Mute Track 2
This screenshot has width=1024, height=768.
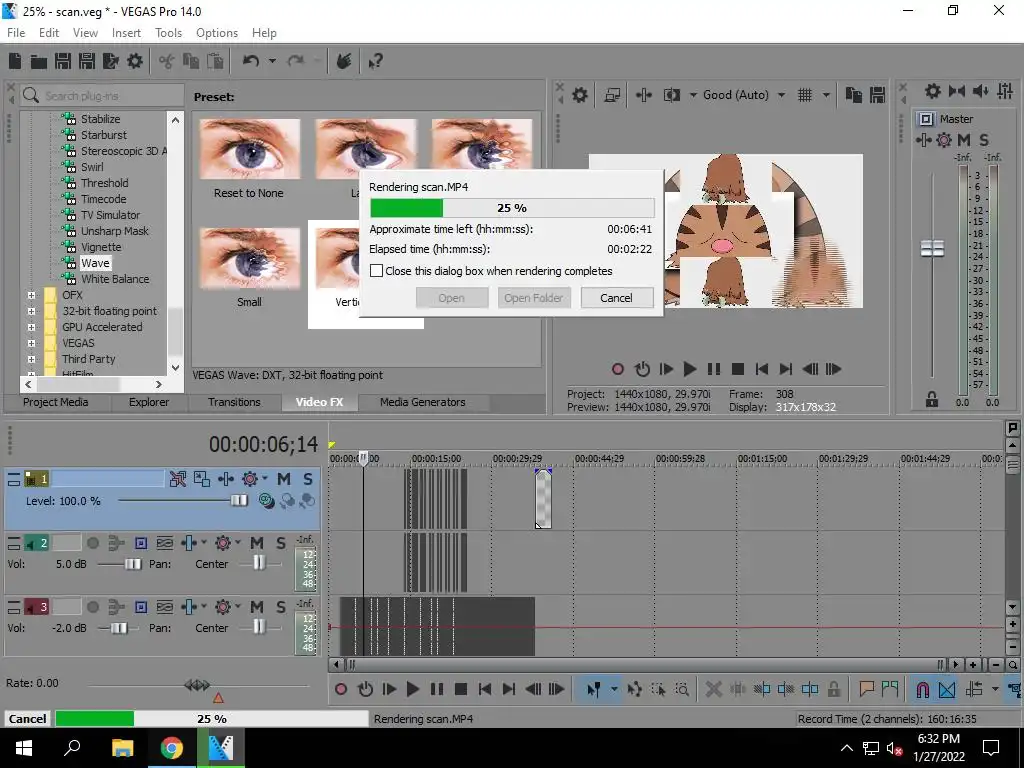(257, 543)
